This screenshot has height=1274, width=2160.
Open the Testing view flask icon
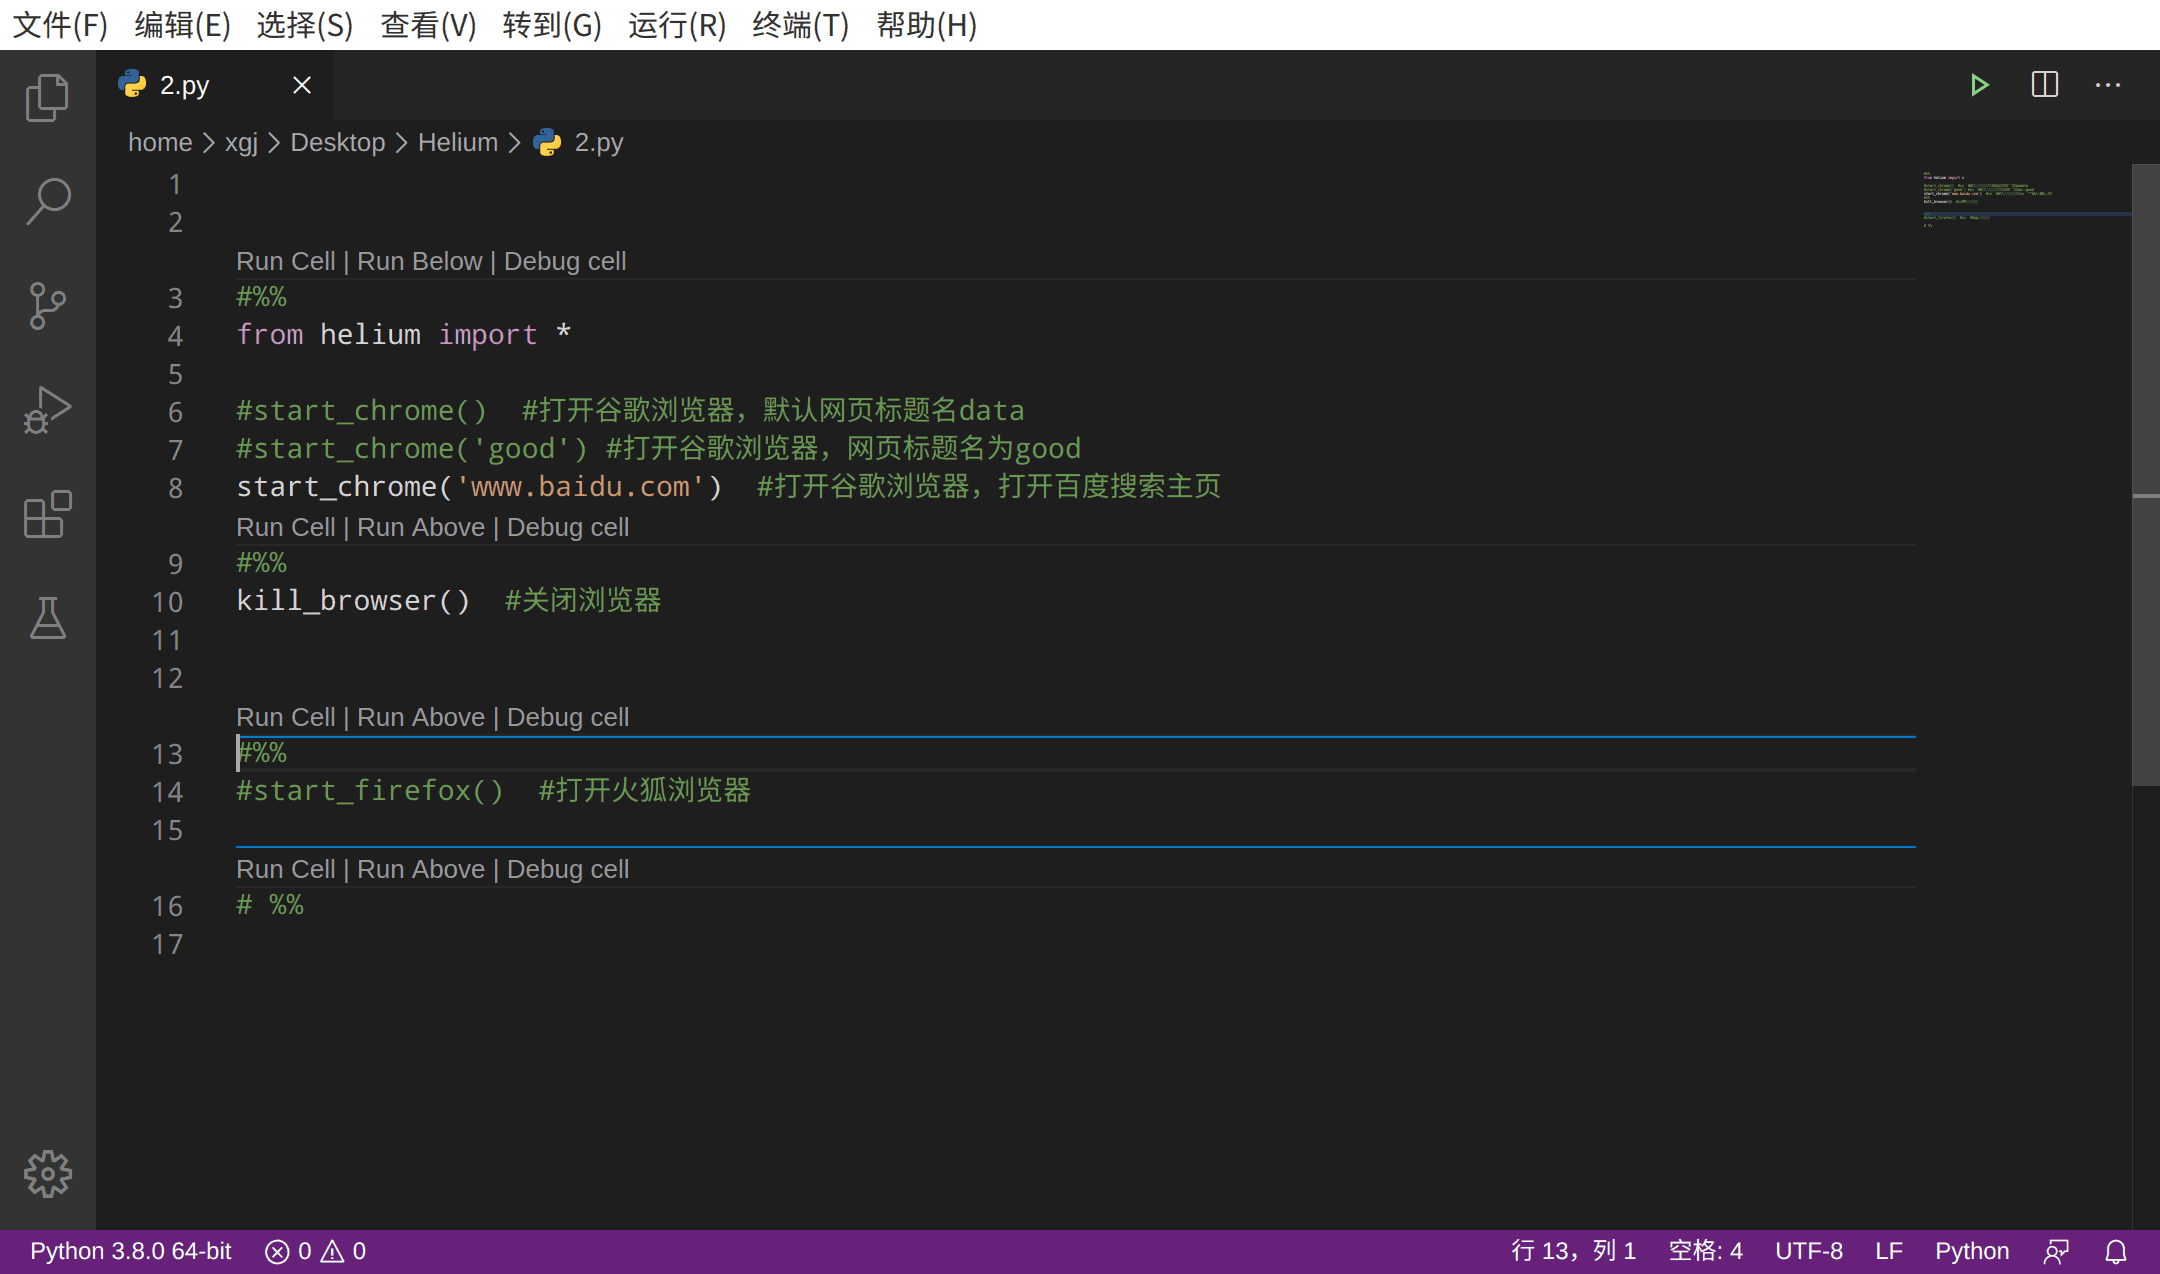point(47,618)
